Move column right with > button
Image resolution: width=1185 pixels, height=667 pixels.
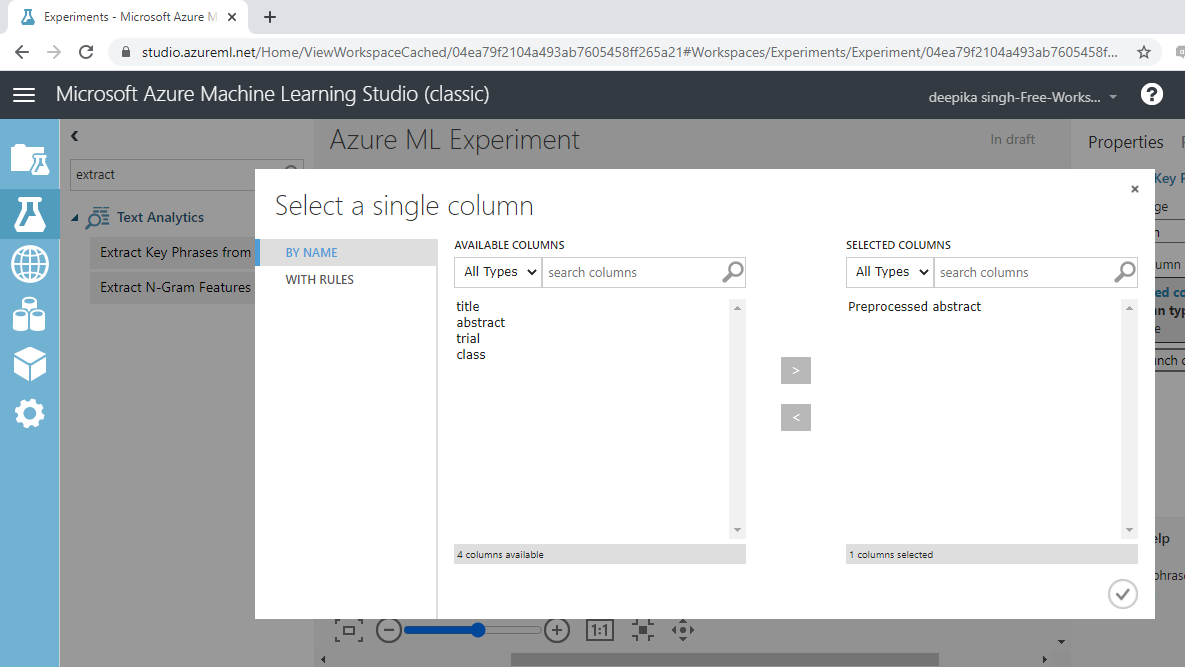click(x=796, y=370)
